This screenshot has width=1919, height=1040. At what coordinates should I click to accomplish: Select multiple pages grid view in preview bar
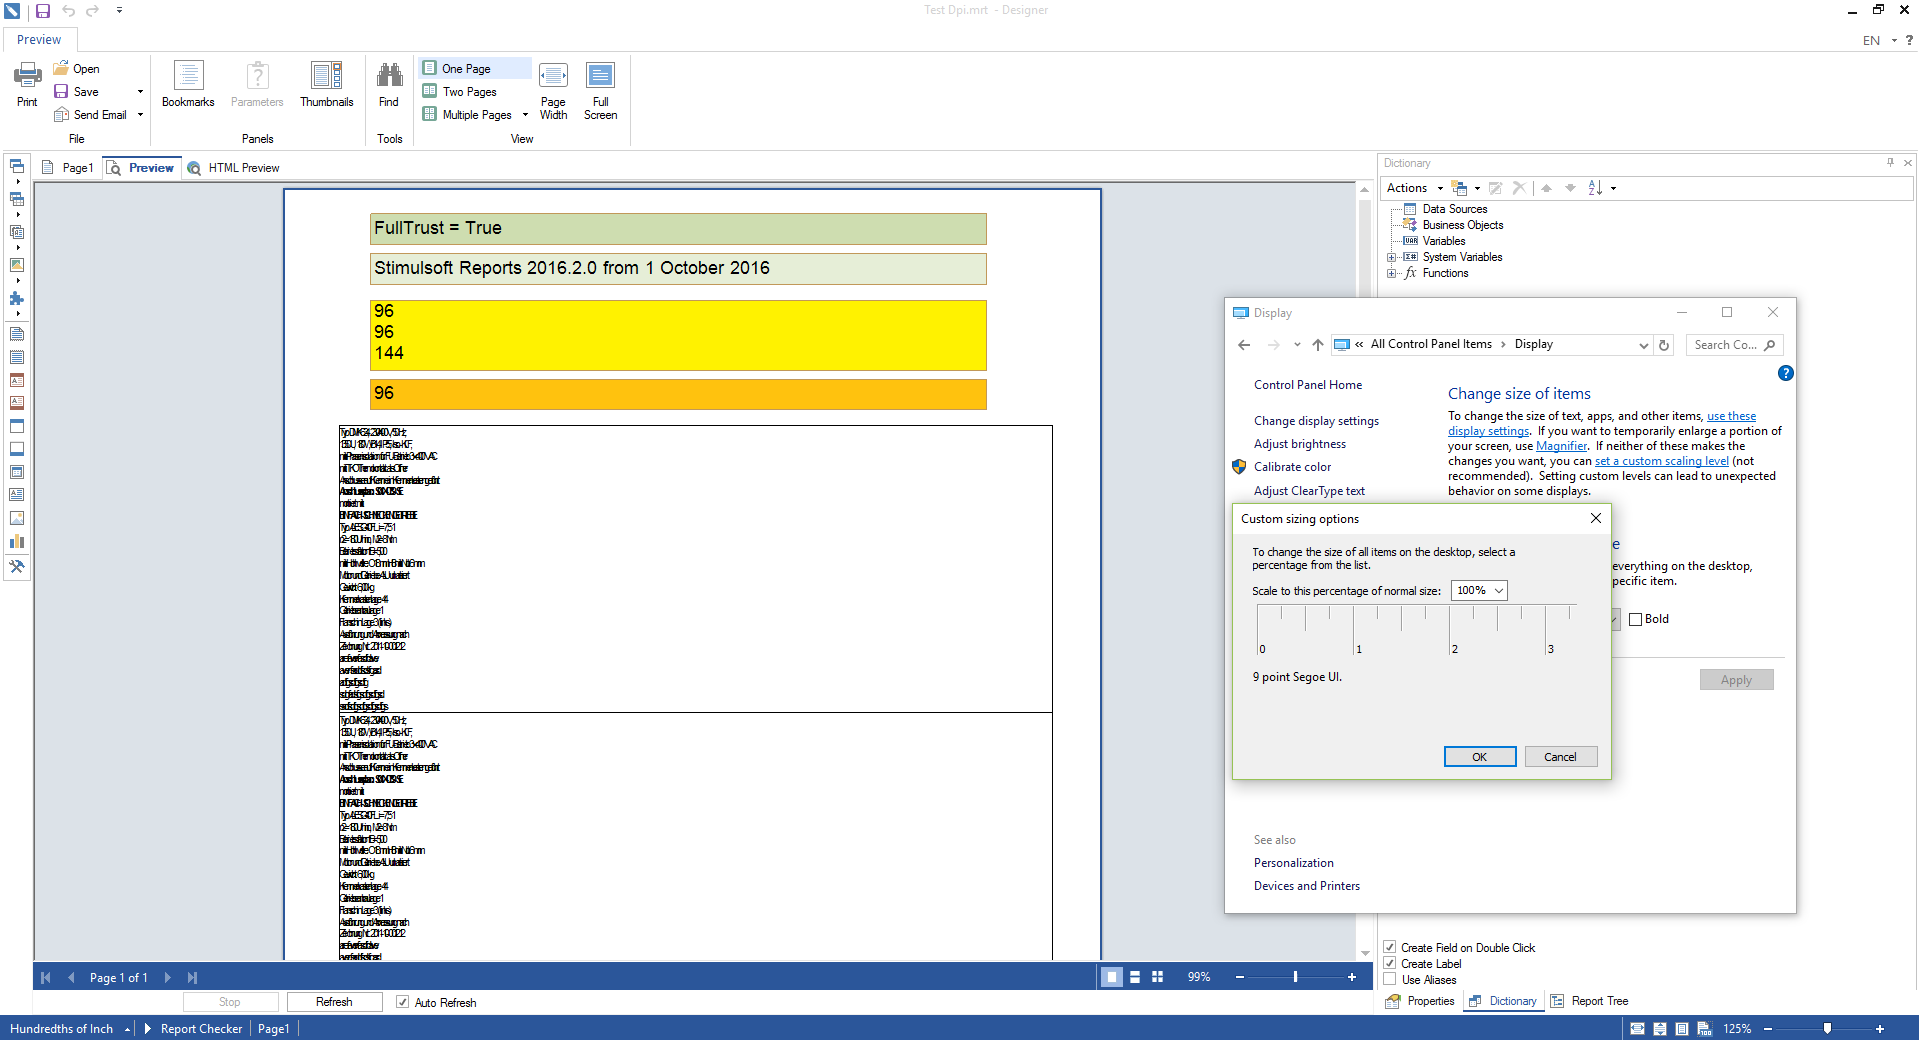pos(1158,977)
